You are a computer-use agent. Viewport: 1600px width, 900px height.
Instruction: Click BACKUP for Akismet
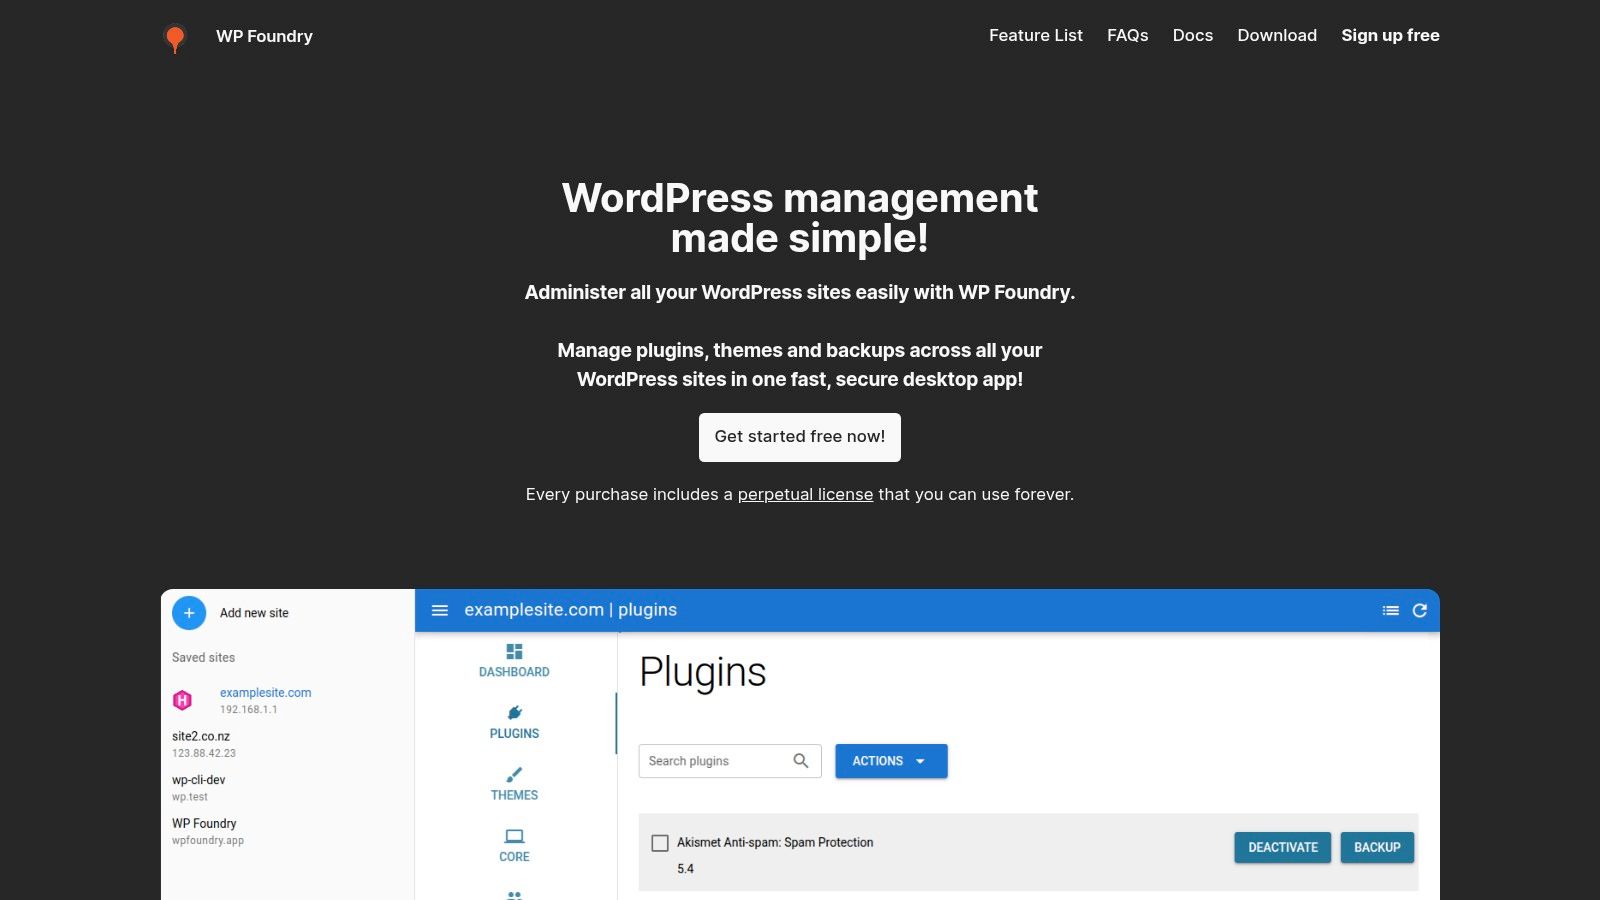coord(1377,847)
